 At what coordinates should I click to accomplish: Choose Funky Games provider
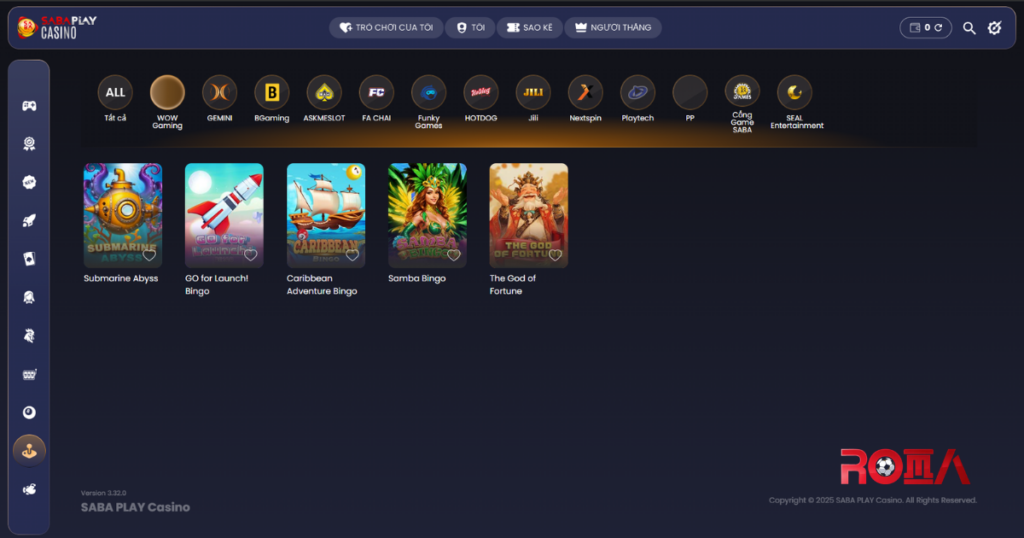click(428, 93)
